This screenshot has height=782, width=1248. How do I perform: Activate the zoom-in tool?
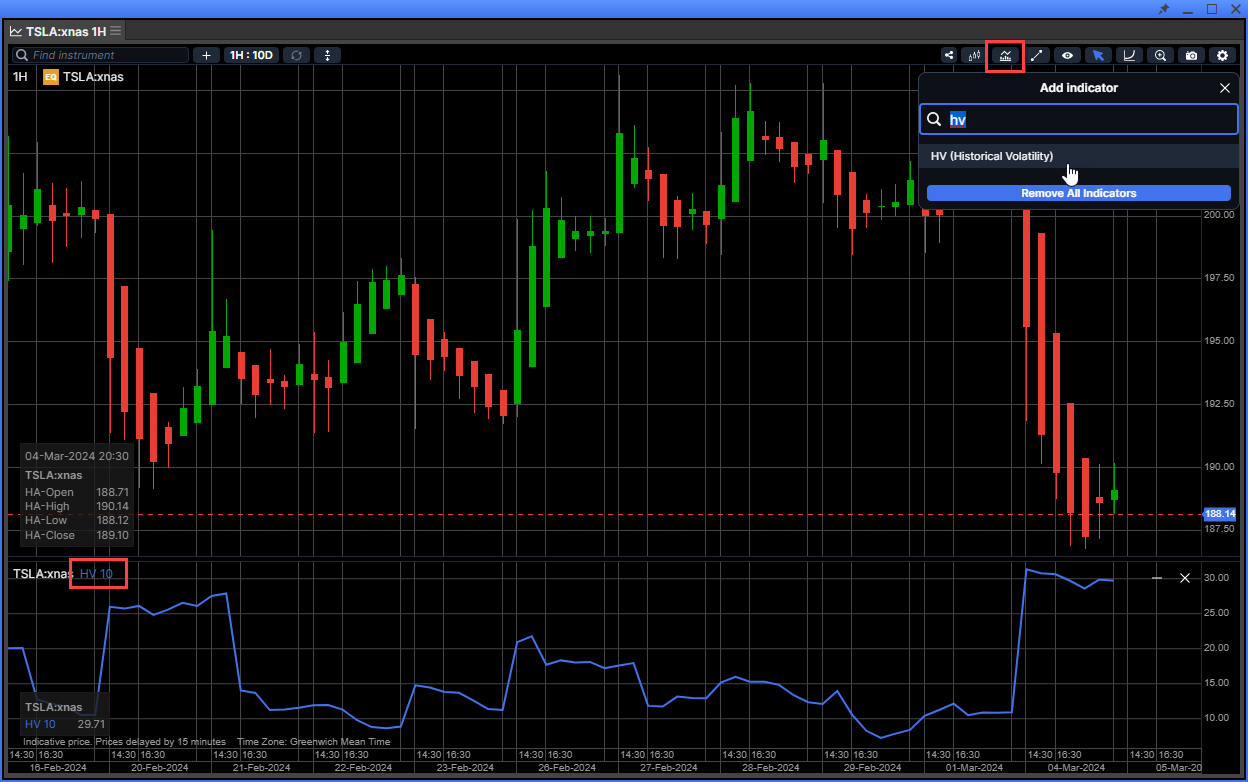1160,55
